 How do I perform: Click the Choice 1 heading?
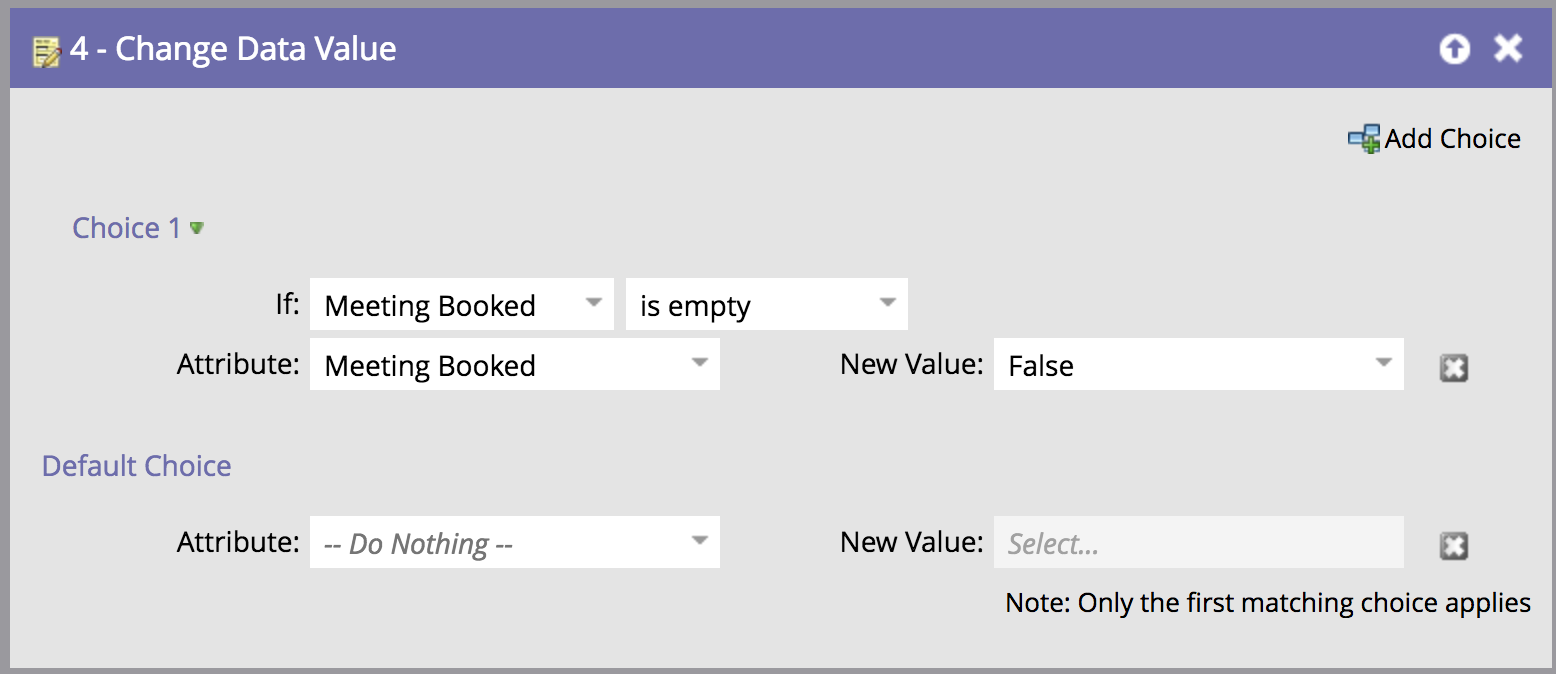126,228
